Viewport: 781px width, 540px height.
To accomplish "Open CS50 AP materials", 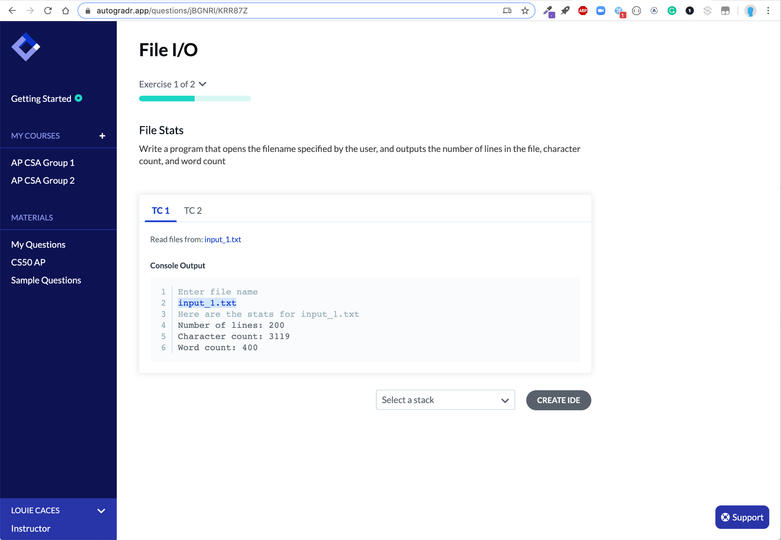I will click(28, 263).
